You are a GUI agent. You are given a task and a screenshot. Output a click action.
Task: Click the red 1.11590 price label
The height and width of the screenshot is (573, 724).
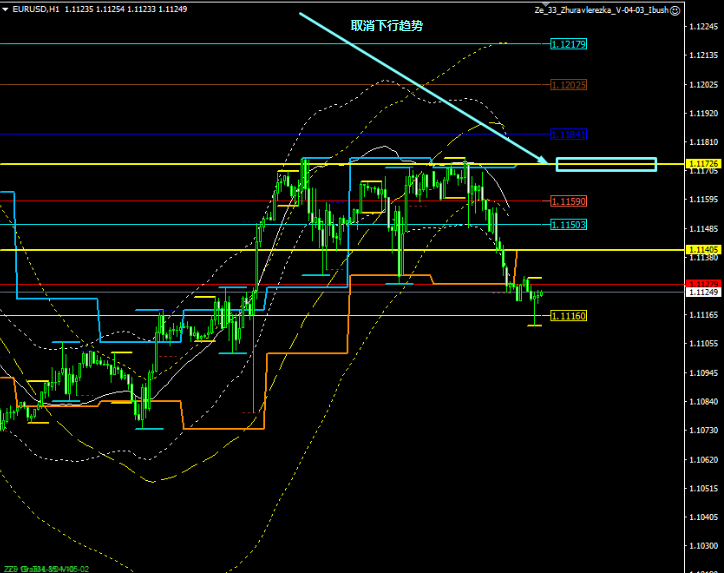click(568, 202)
